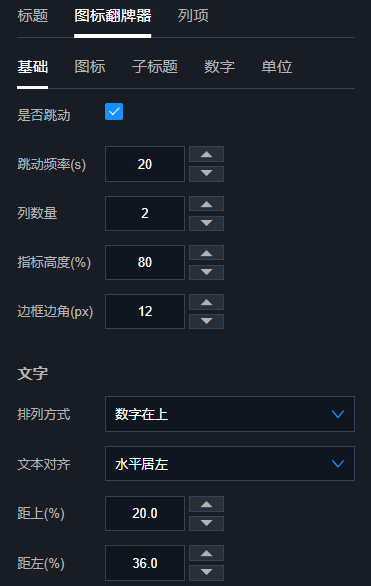Click the 距左(%) input field showing 36.0

tap(145, 563)
